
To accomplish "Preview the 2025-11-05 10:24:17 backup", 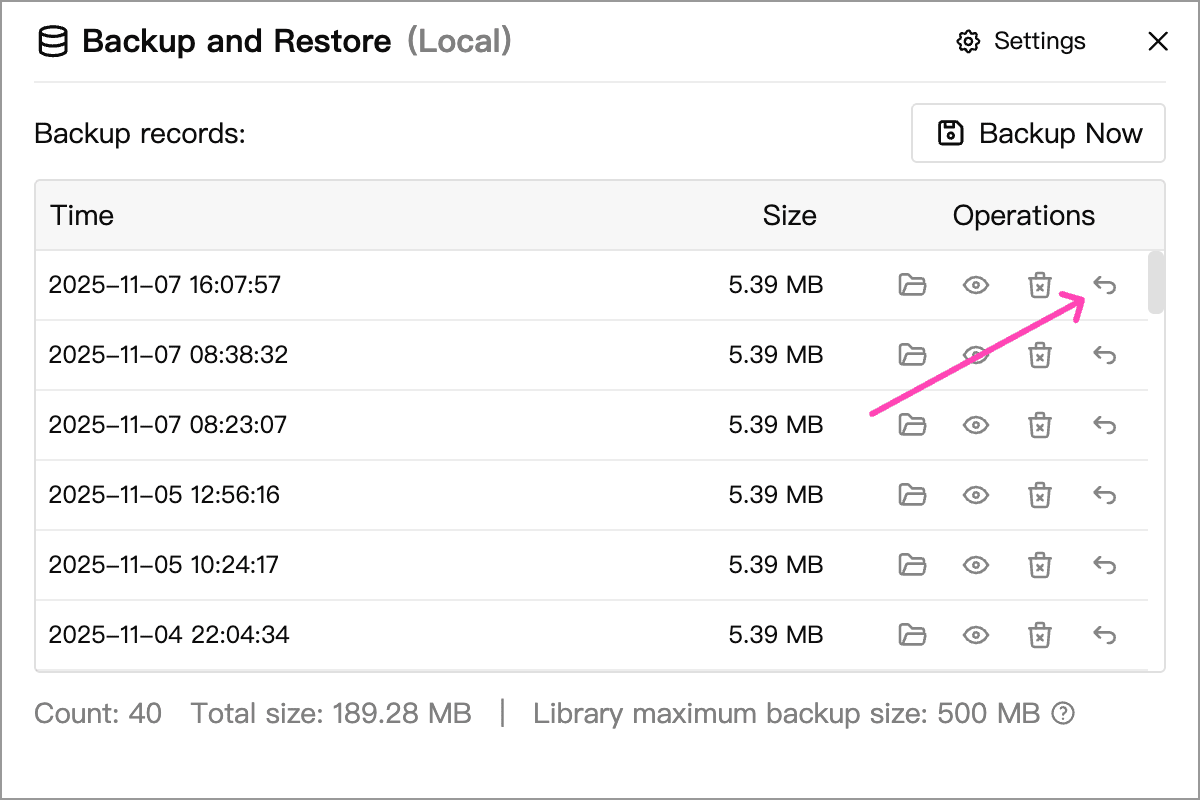I will click(976, 565).
